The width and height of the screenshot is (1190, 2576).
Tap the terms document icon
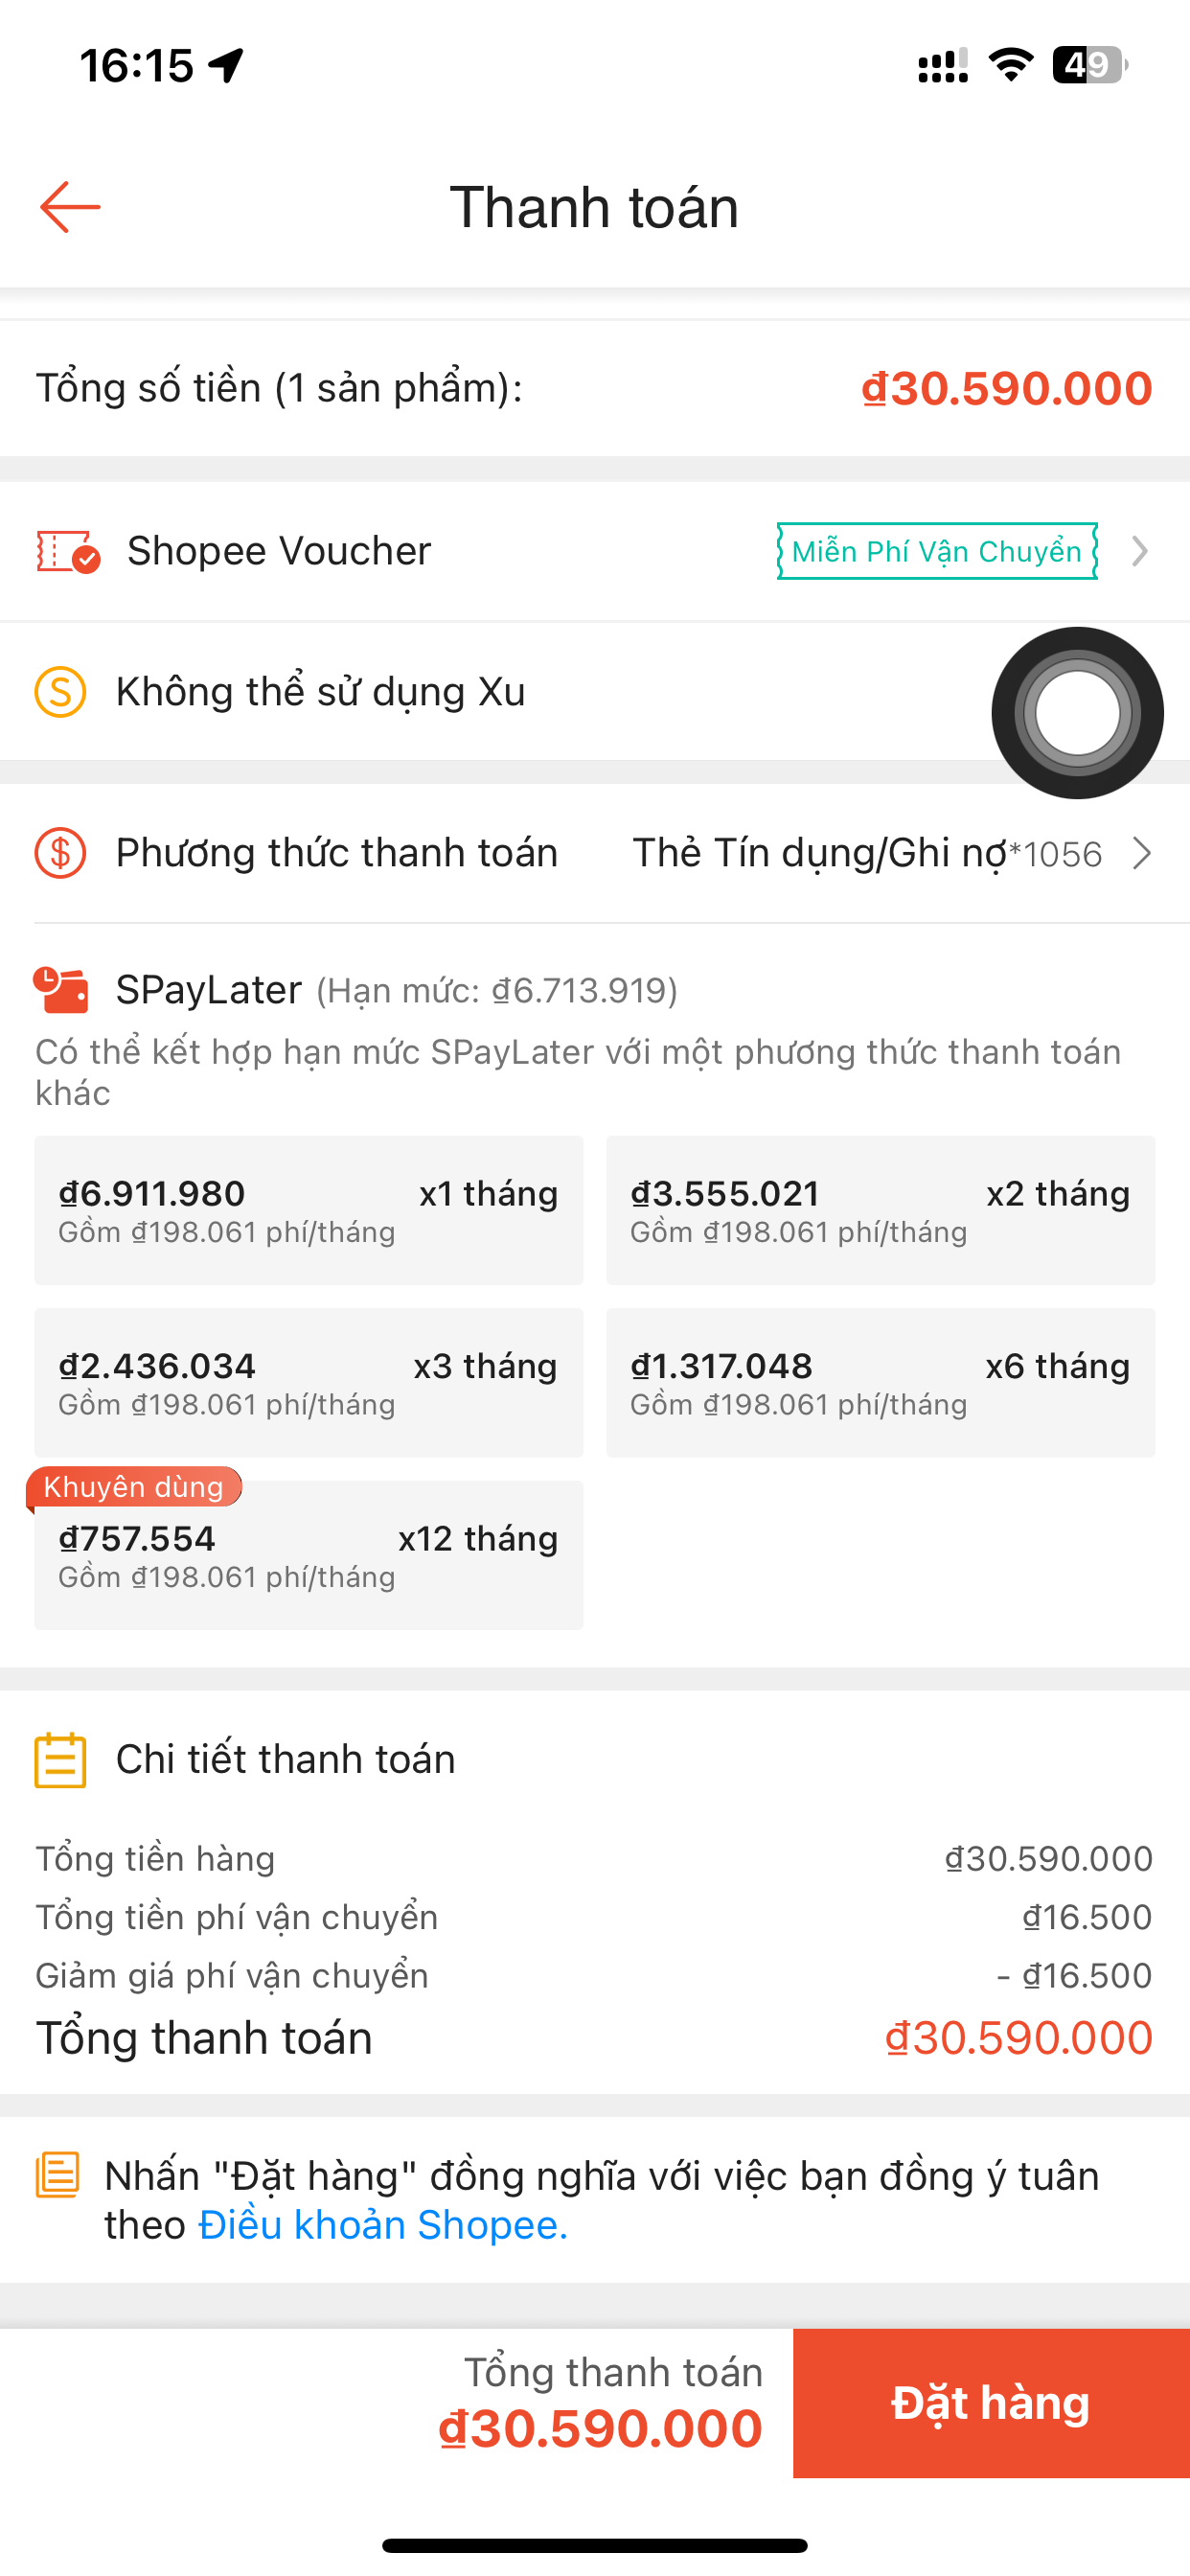click(57, 2176)
